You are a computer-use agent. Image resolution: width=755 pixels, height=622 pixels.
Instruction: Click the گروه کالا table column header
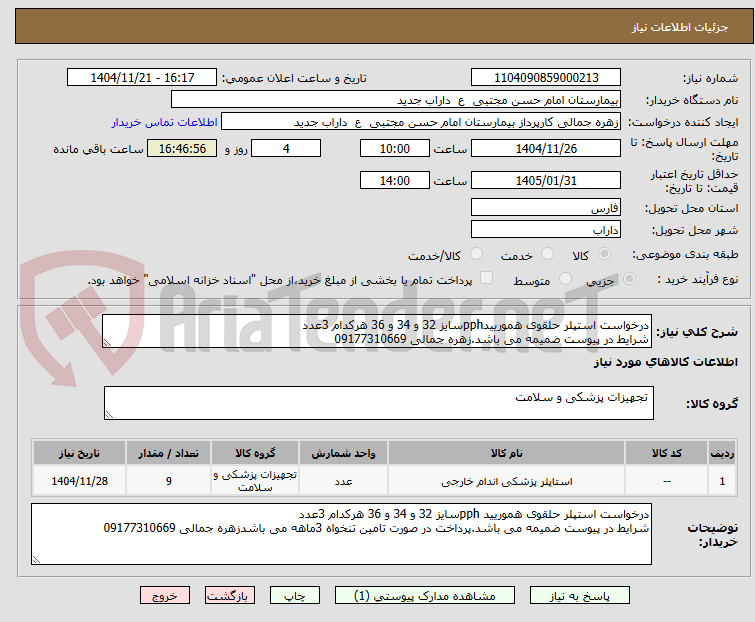pos(255,453)
